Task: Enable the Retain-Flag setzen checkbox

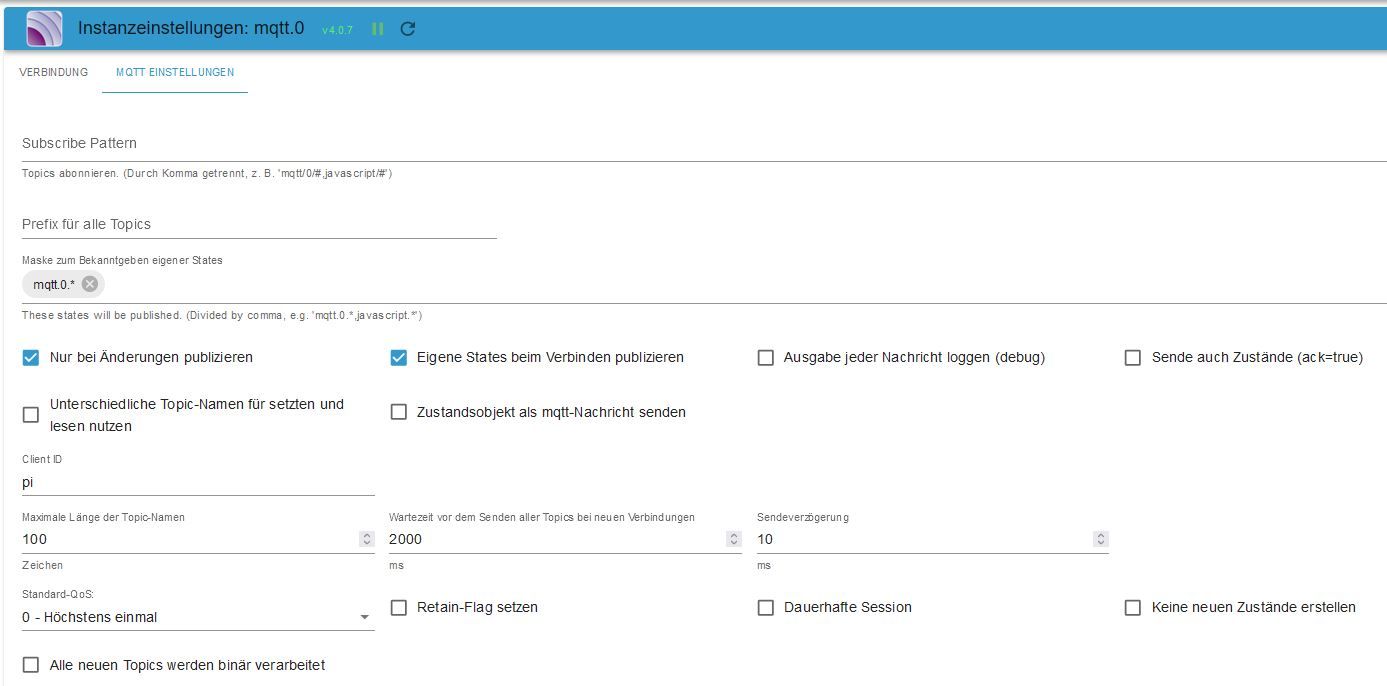Action: coord(399,607)
